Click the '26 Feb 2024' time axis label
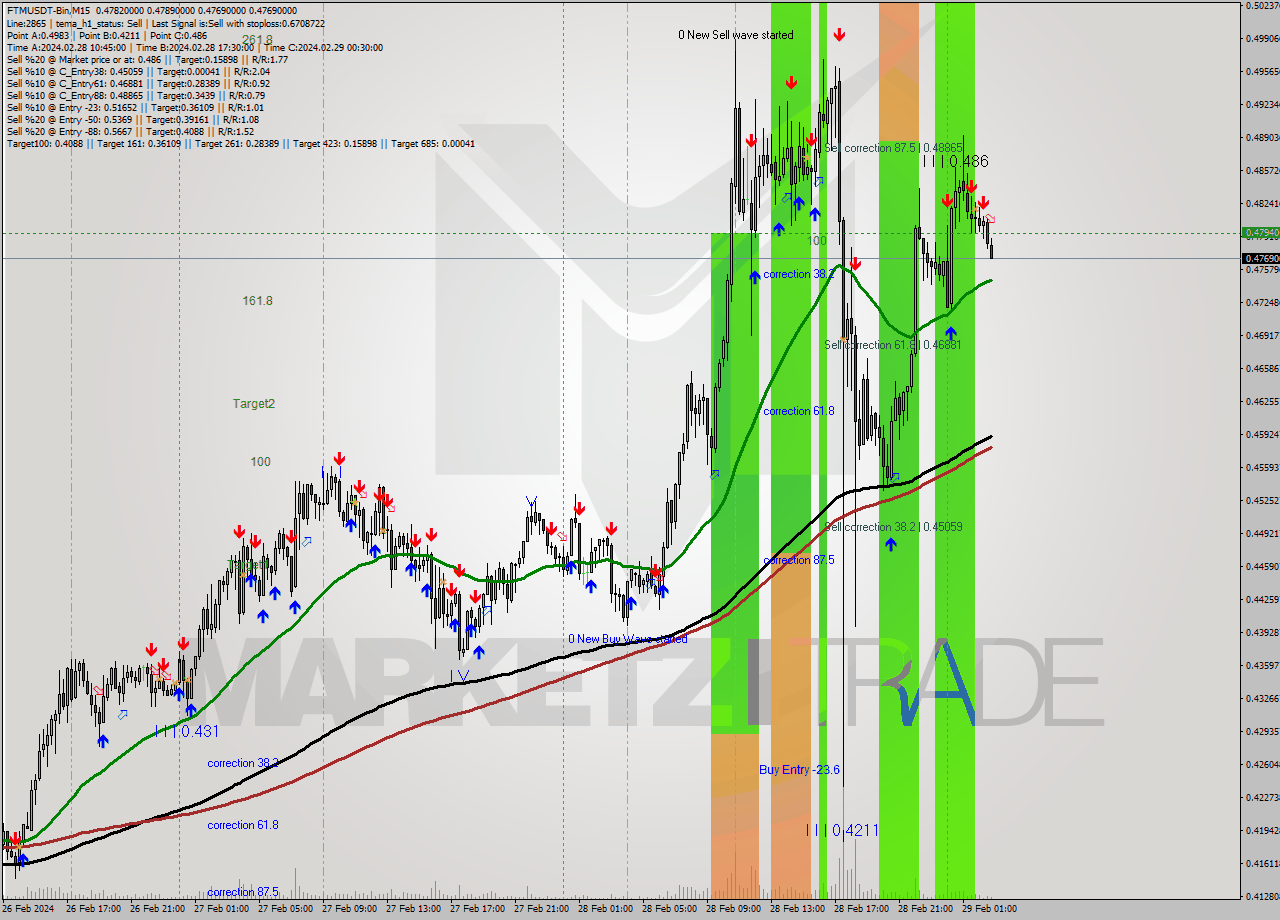The width and height of the screenshot is (1280, 920). [x=29, y=909]
